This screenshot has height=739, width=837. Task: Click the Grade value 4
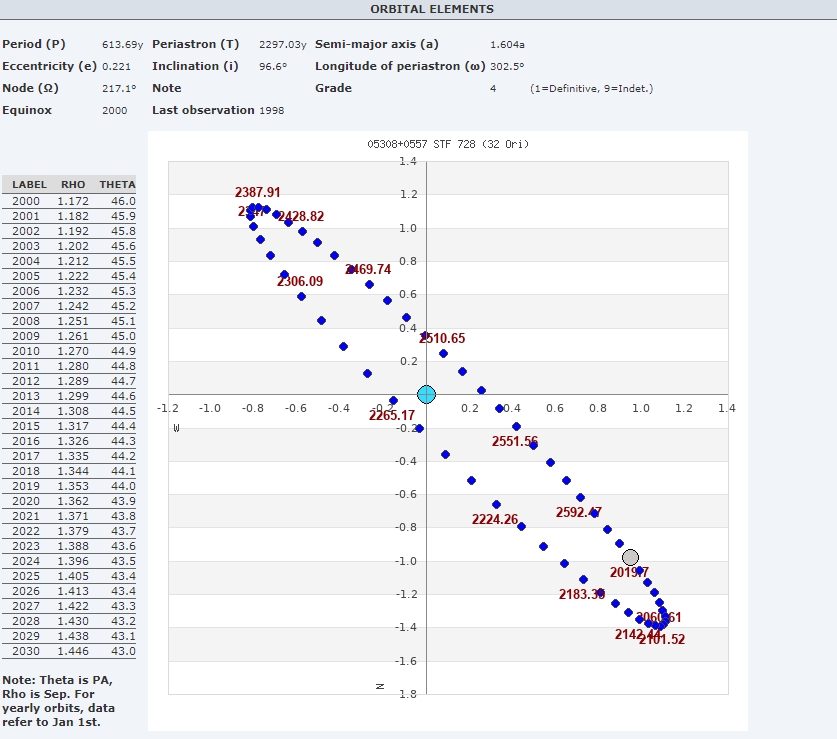[493, 89]
